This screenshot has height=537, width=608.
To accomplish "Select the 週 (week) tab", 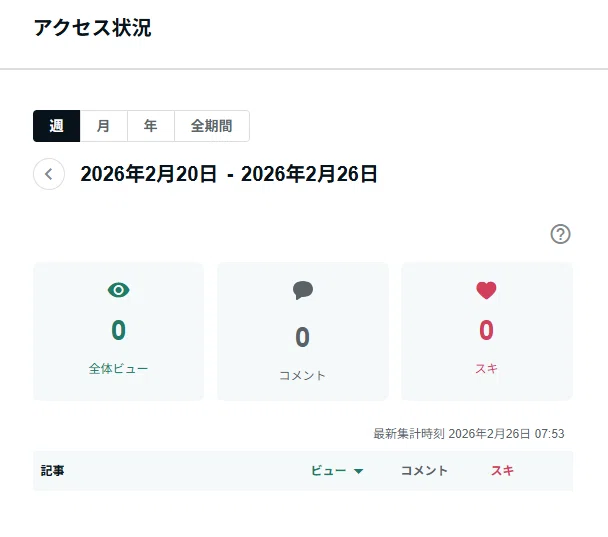I will coord(57,126).
